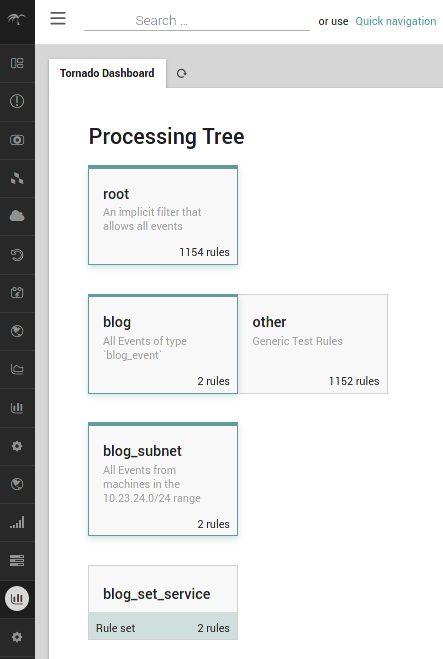Open the history circular-arrow icon
This screenshot has height=659, width=443.
[x=17, y=255]
